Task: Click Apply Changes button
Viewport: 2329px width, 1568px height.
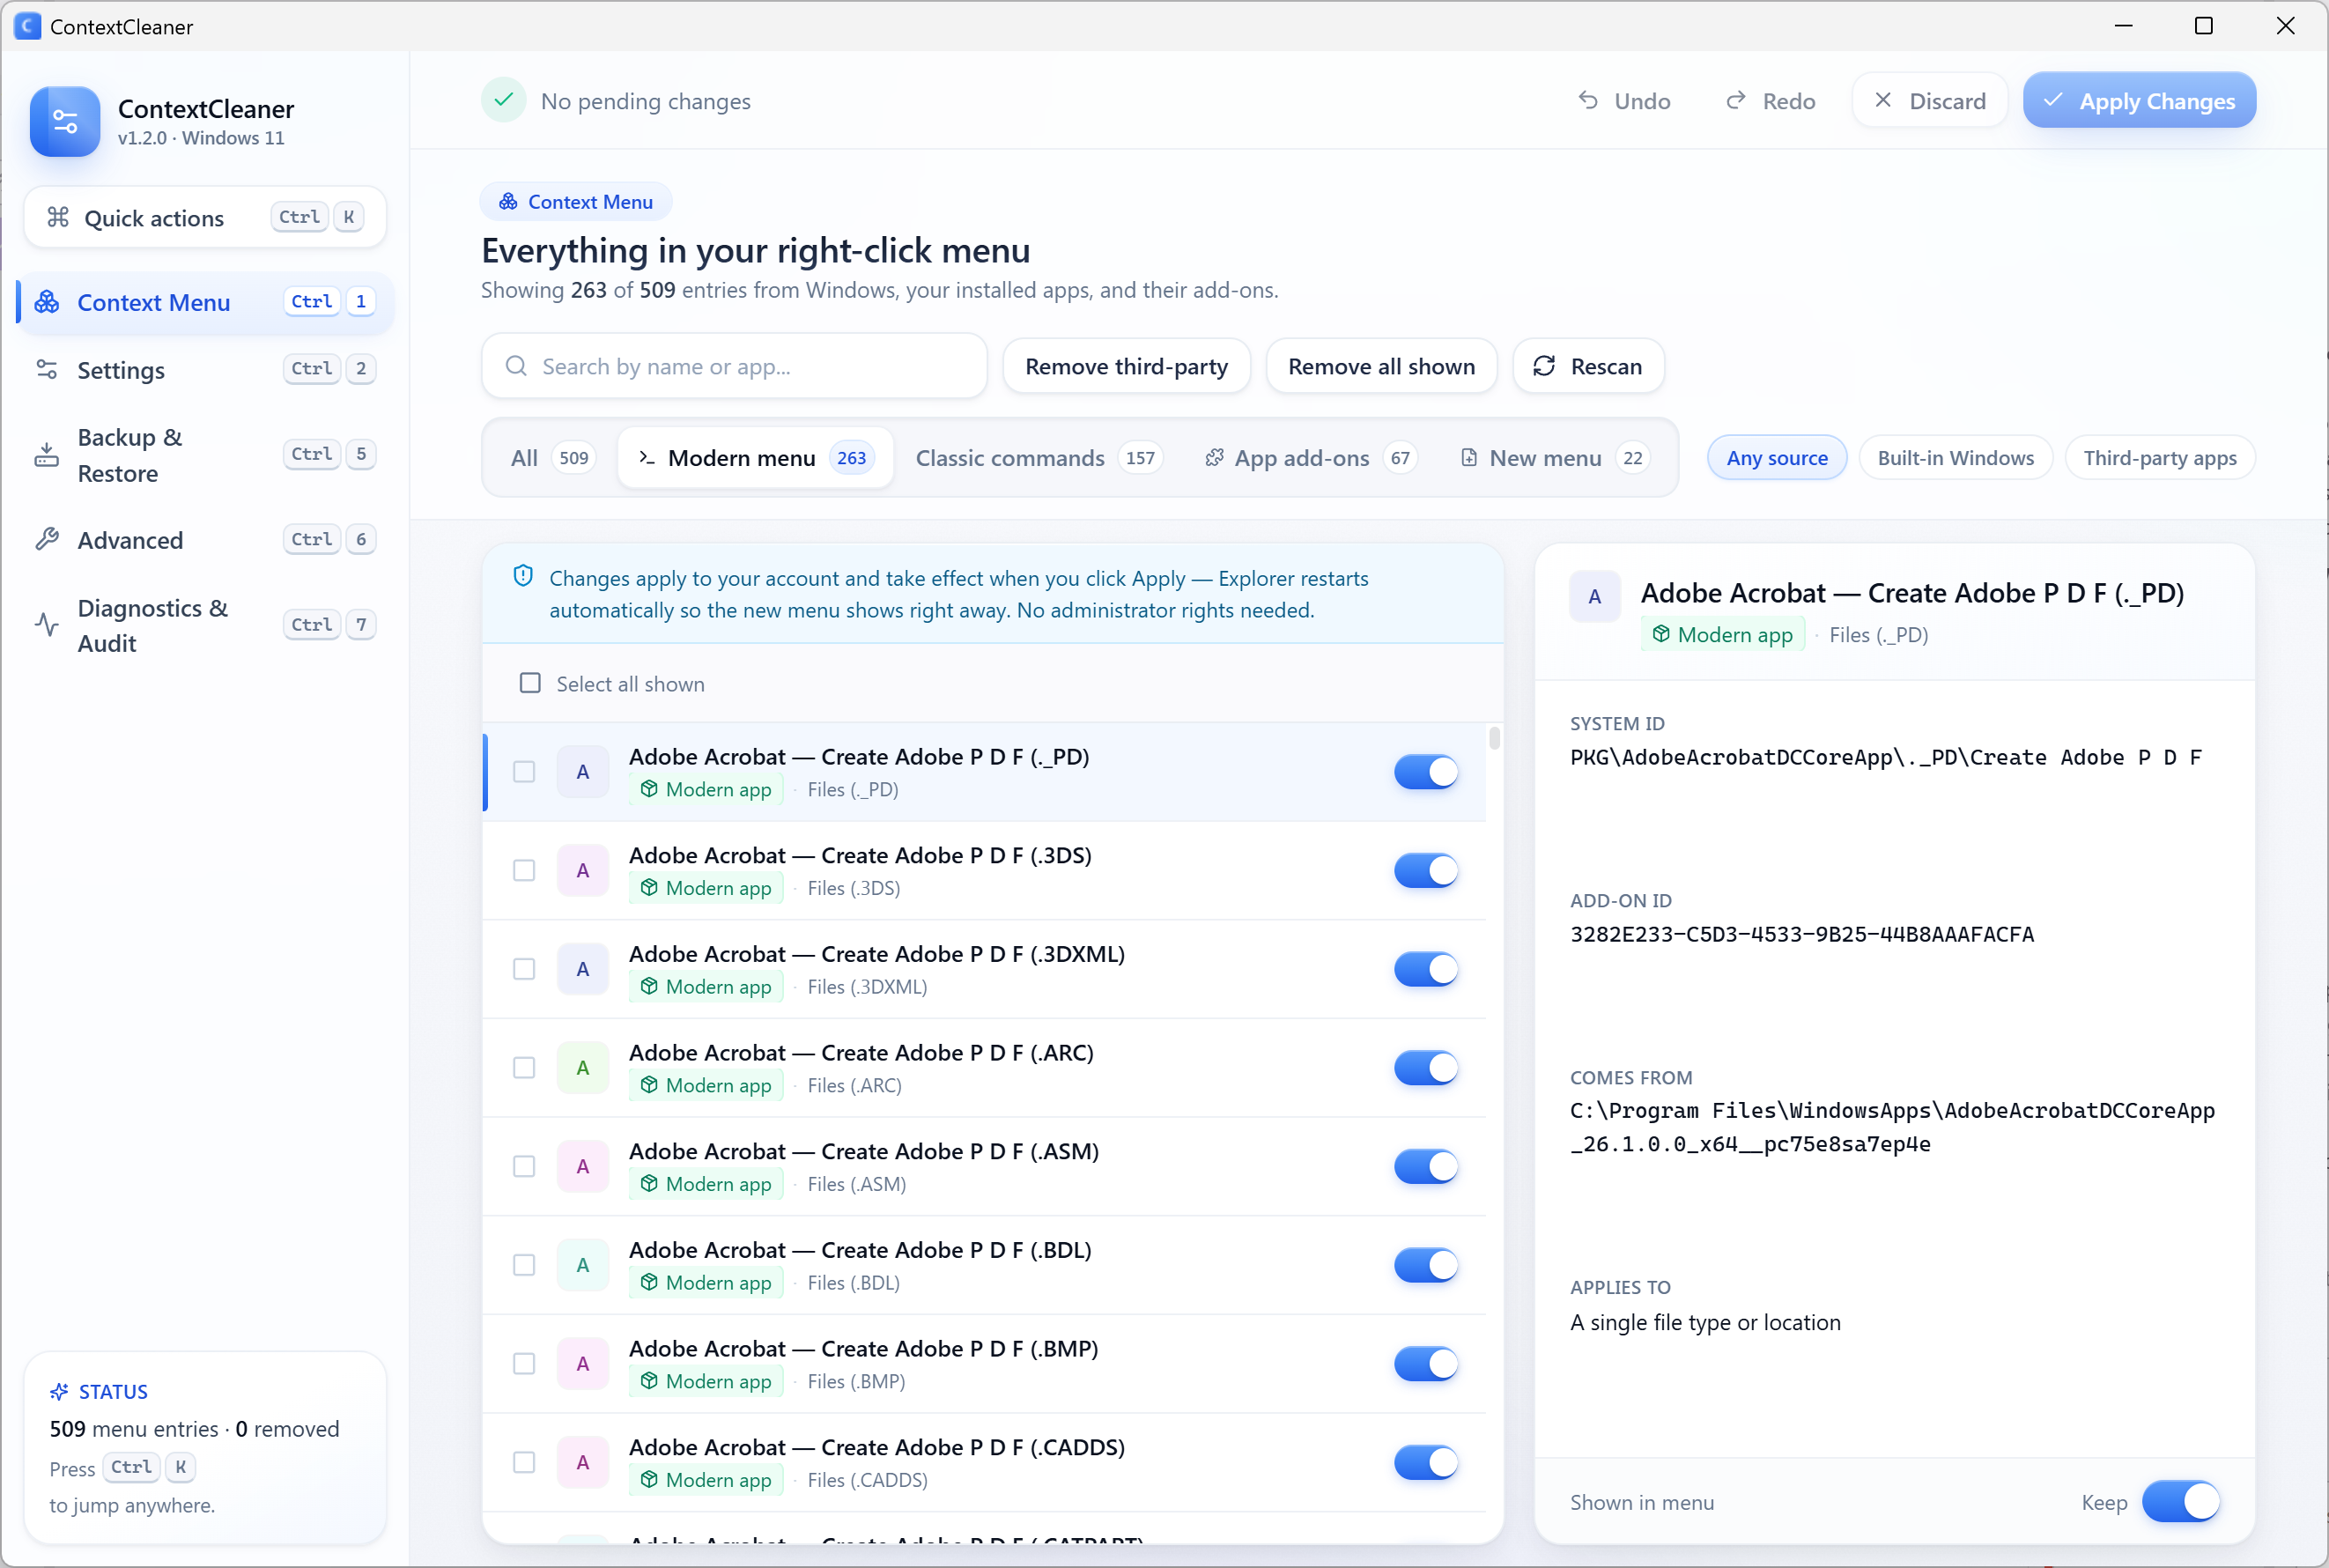Action: tap(2139, 100)
